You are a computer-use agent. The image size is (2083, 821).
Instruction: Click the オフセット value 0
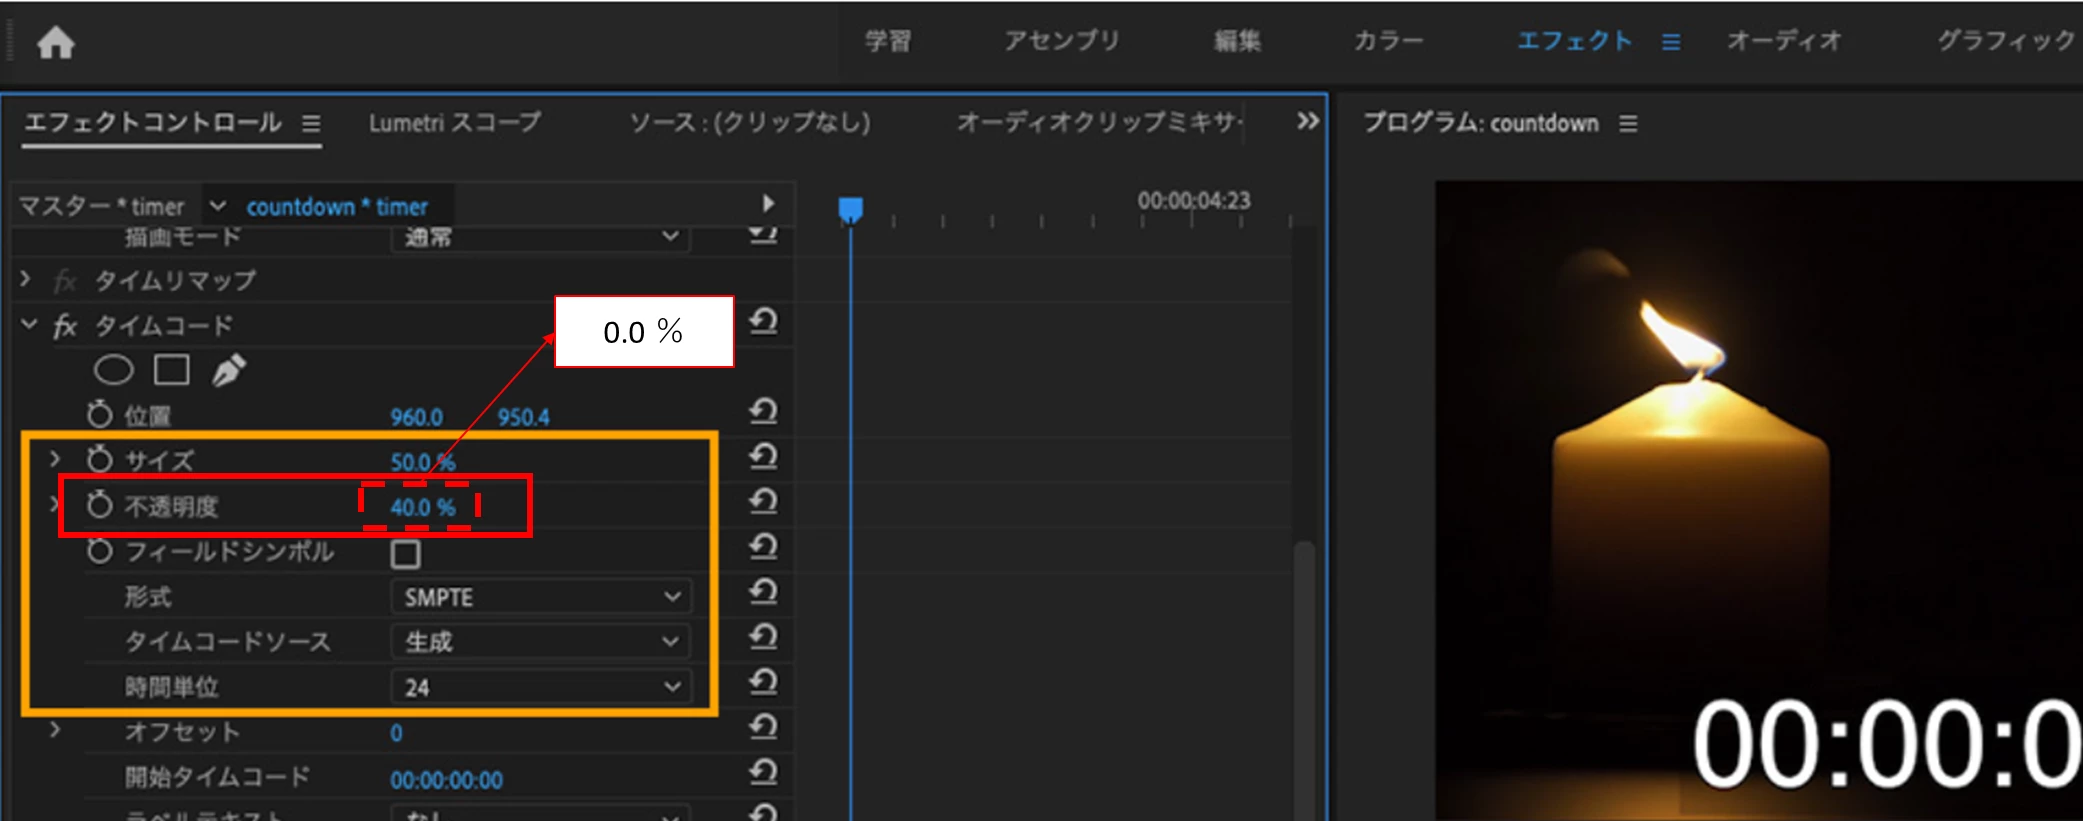[397, 733]
